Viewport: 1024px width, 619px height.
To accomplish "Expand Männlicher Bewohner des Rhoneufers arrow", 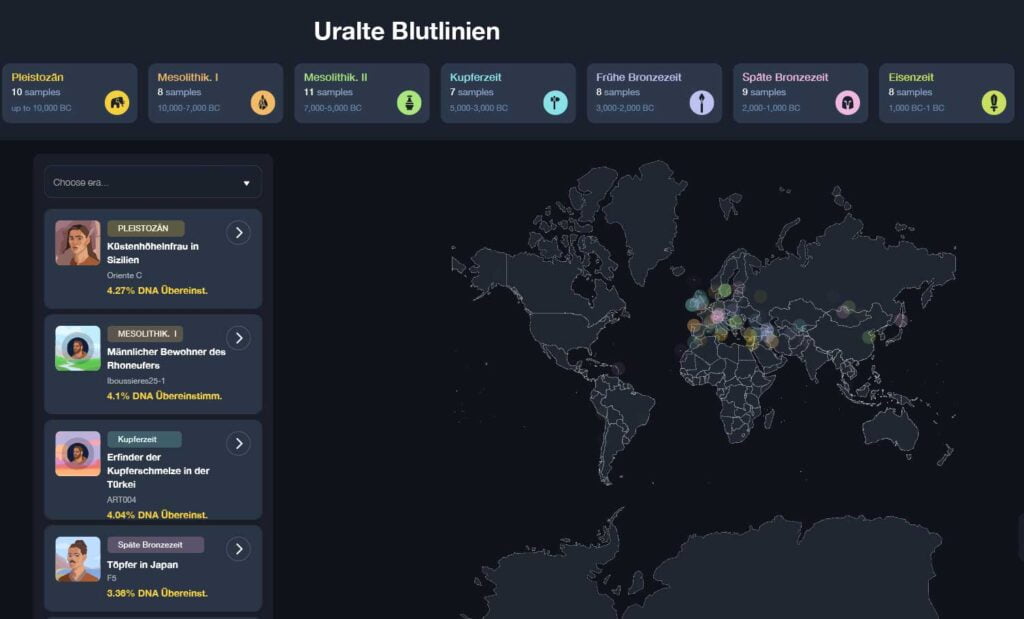I will click(x=238, y=338).
